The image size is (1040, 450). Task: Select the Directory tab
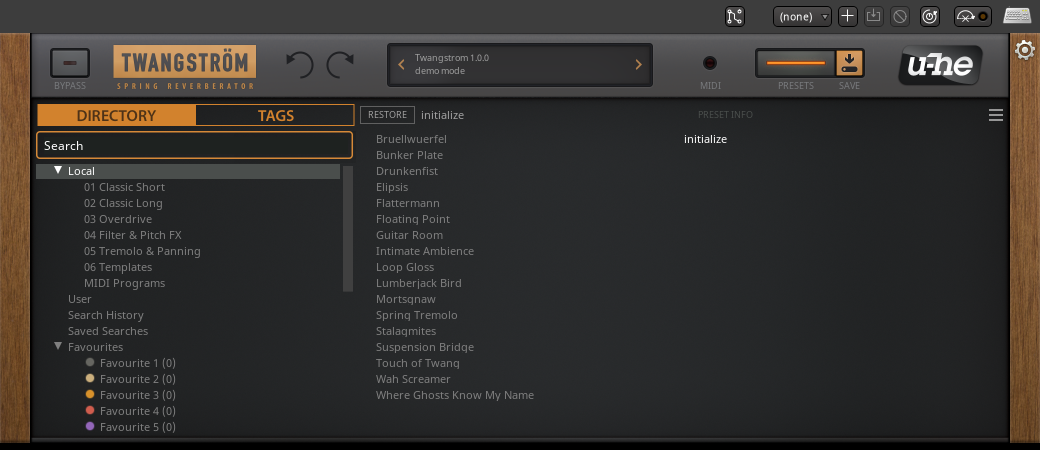pyautogui.click(x=116, y=115)
